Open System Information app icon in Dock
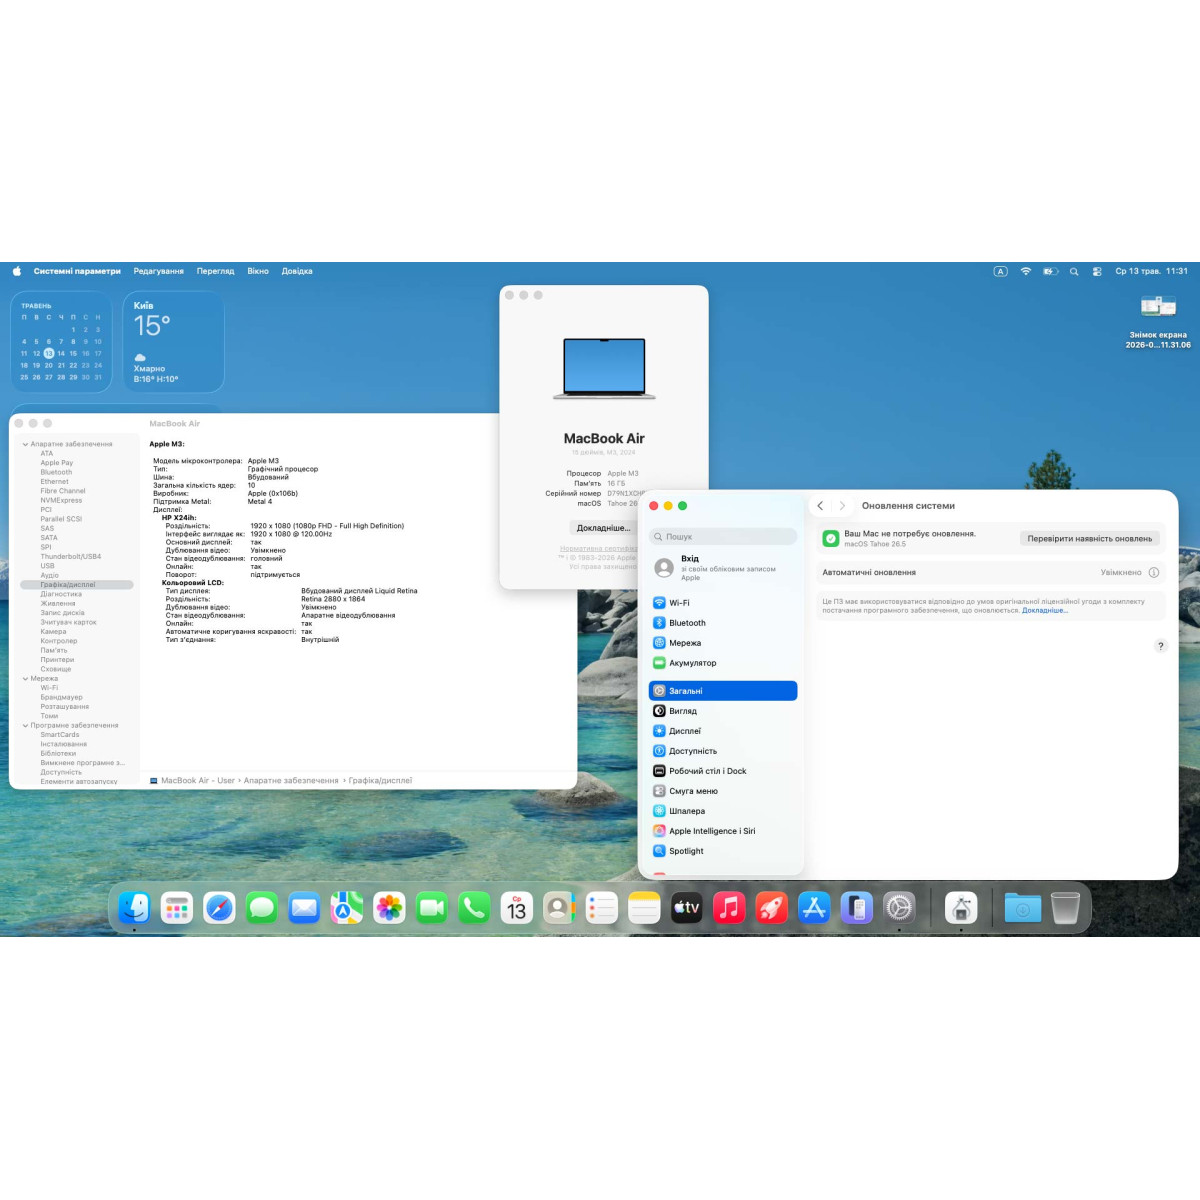The width and height of the screenshot is (1200, 1200). (961, 908)
